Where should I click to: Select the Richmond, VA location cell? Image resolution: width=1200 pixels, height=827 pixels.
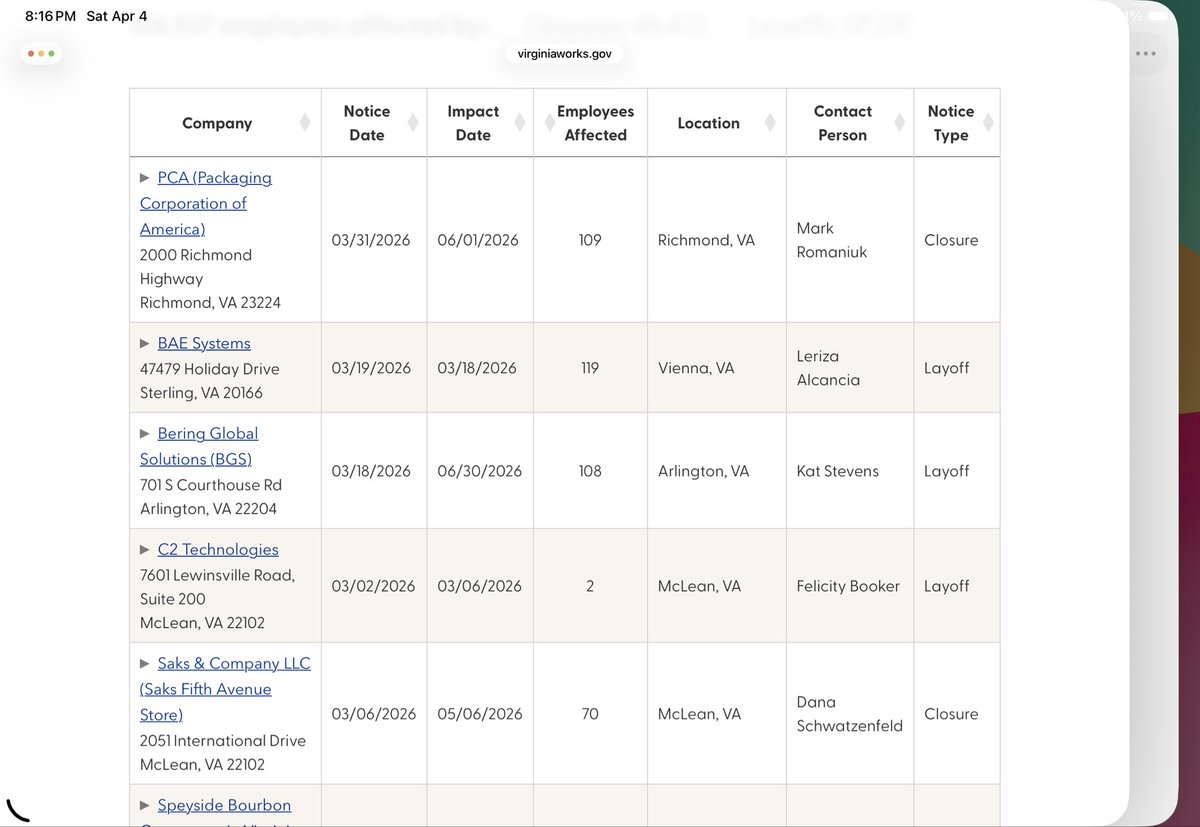pyautogui.click(x=706, y=240)
